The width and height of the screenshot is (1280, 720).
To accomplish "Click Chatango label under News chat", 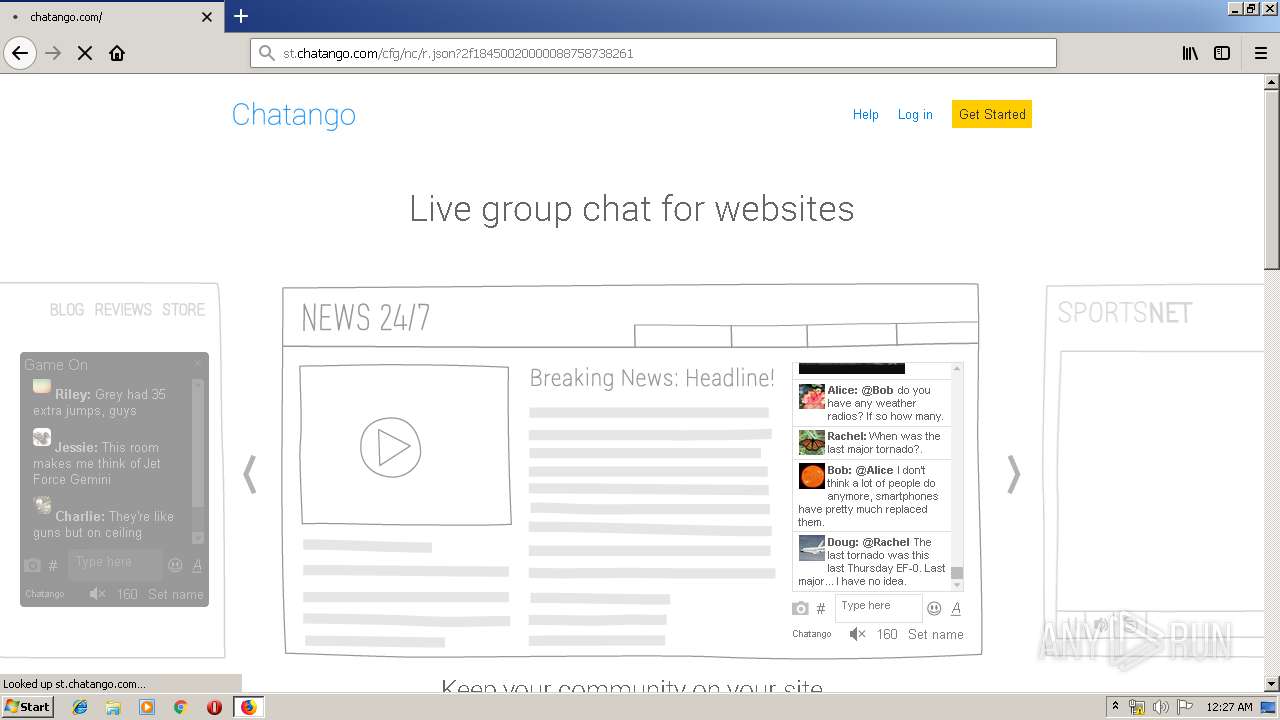I will 812,634.
